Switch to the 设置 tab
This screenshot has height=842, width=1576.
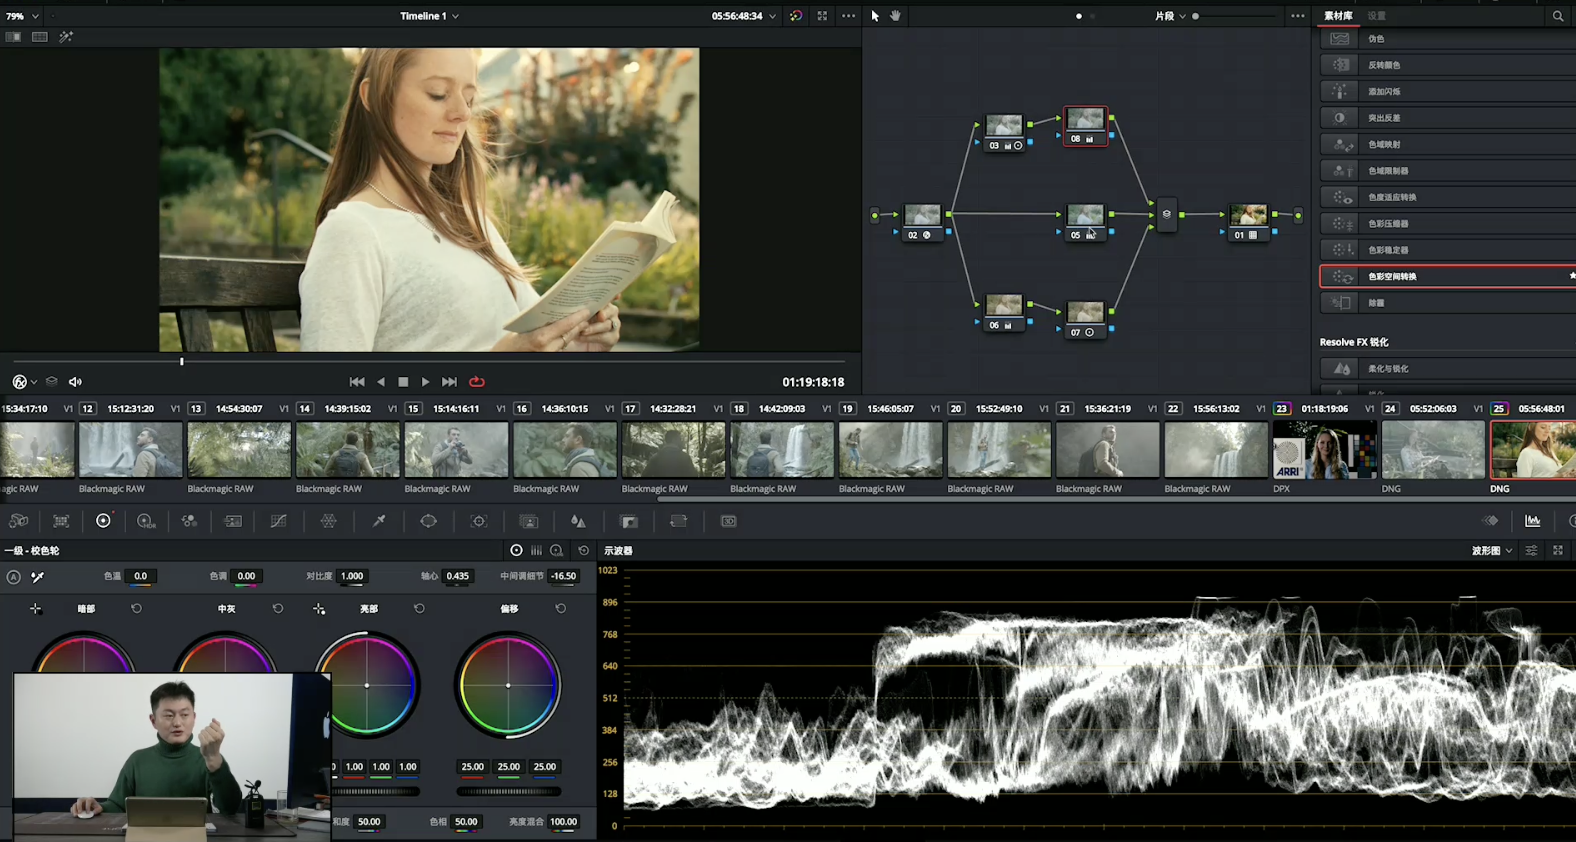[x=1377, y=16]
